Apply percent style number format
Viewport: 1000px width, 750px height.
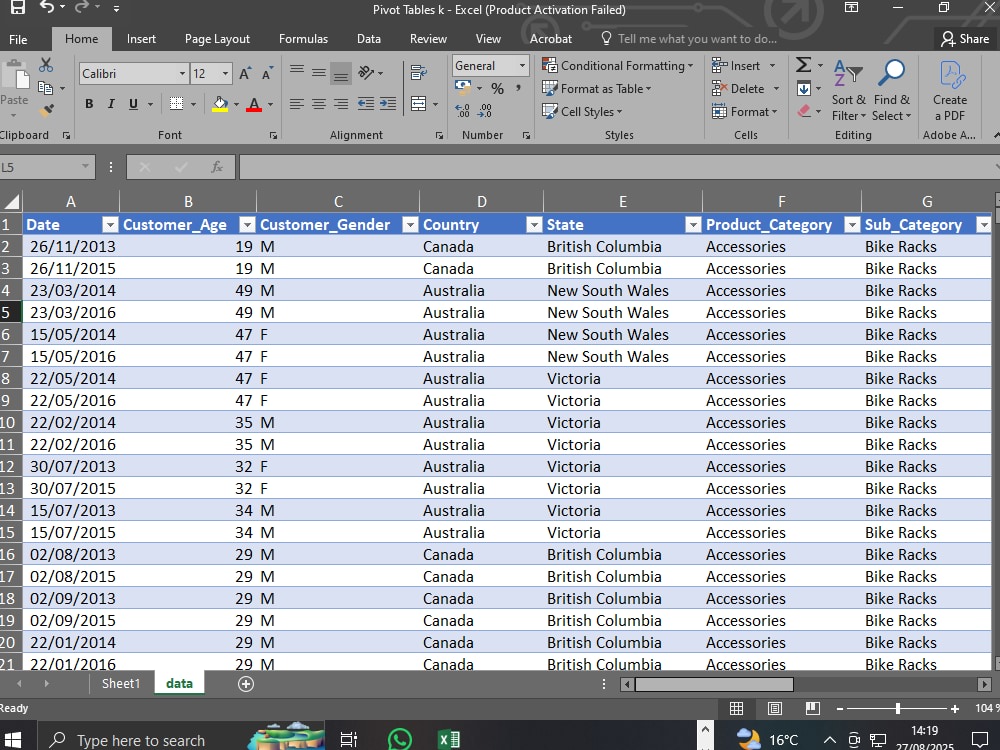497,88
